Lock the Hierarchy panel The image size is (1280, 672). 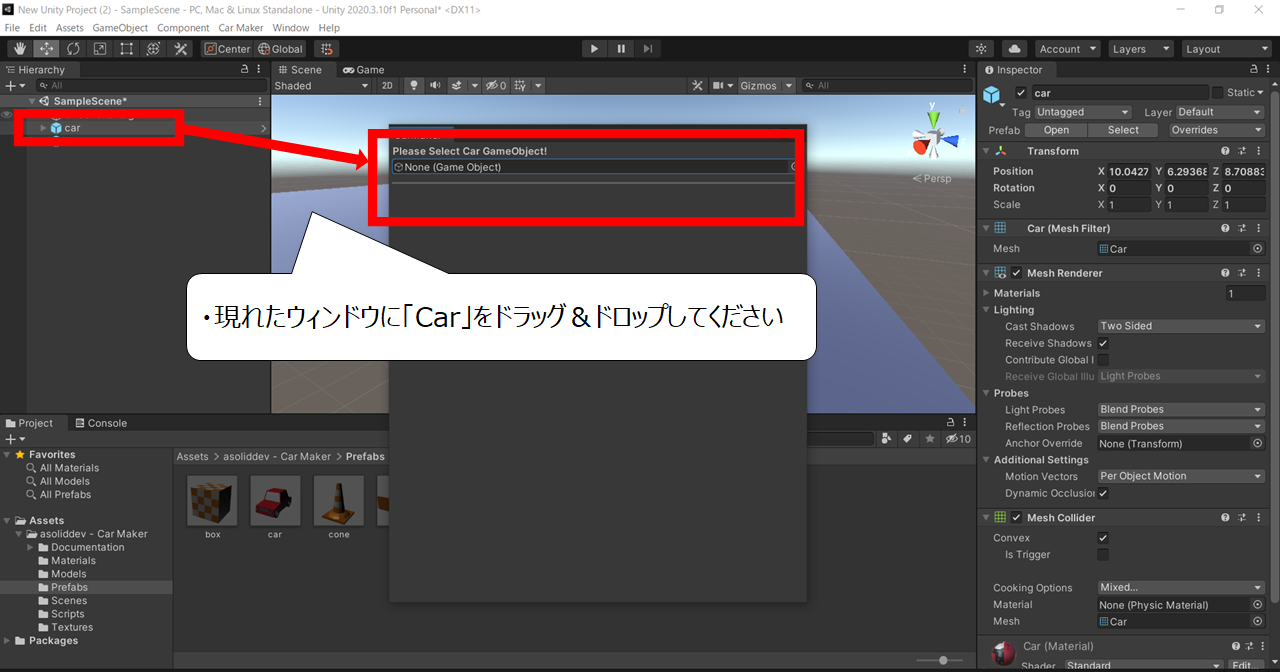[245, 70]
